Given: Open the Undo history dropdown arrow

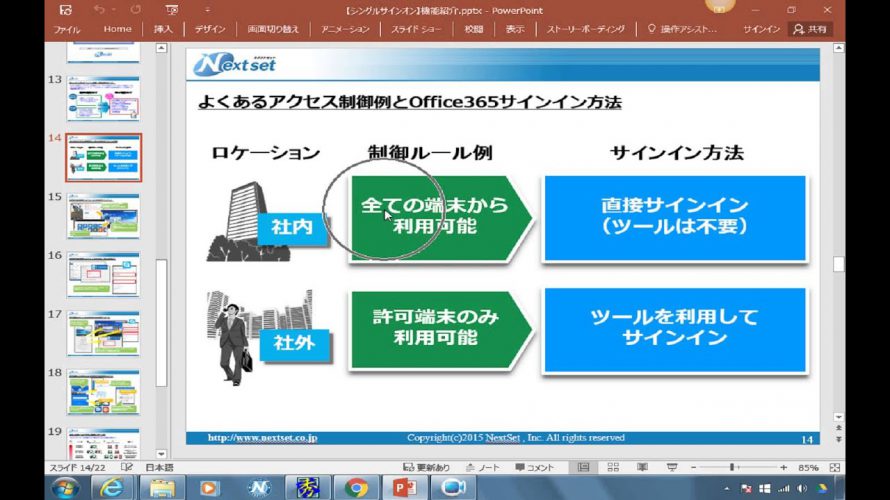Looking at the screenshot, I should 114,10.
